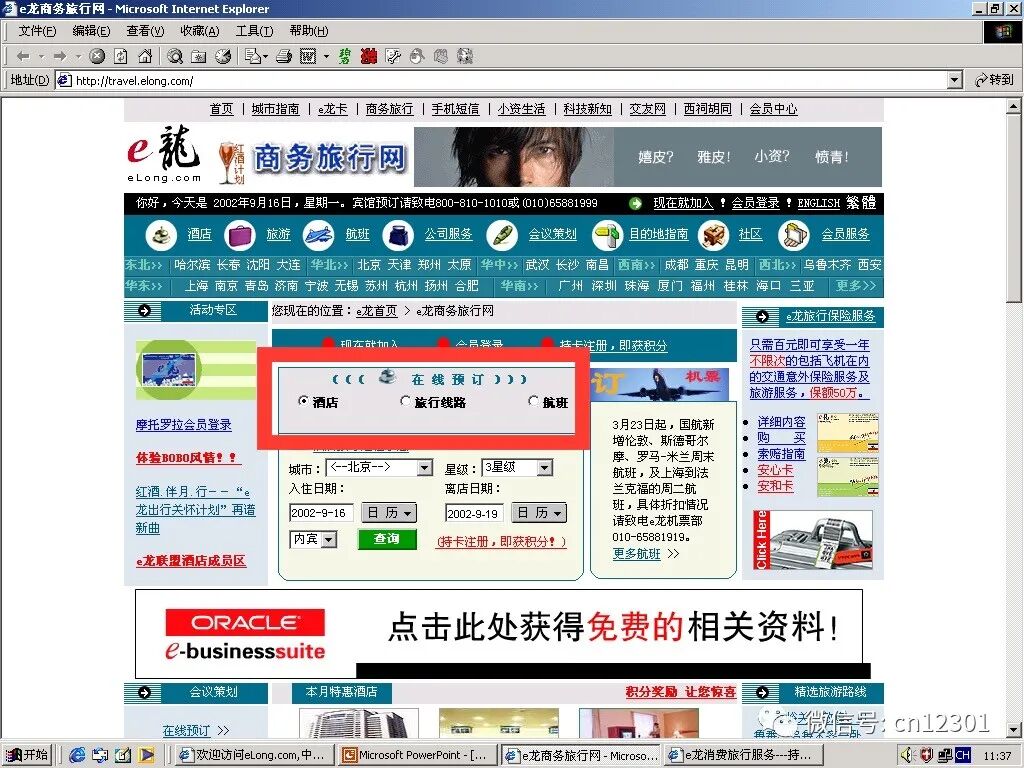Click the signpost icon beside 目的地指南
This screenshot has width=1024, height=768.
pyautogui.click(x=607, y=235)
